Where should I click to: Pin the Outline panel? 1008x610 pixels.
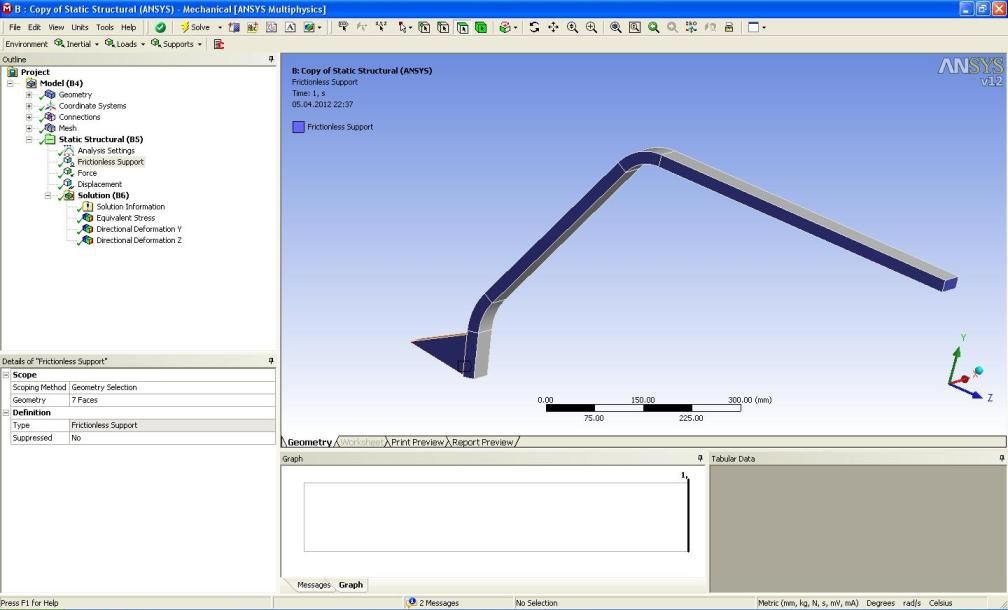click(271, 59)
